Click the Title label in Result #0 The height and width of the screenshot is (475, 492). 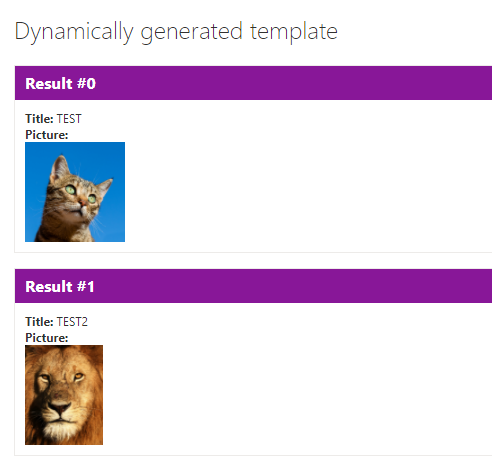pos(39,119)
